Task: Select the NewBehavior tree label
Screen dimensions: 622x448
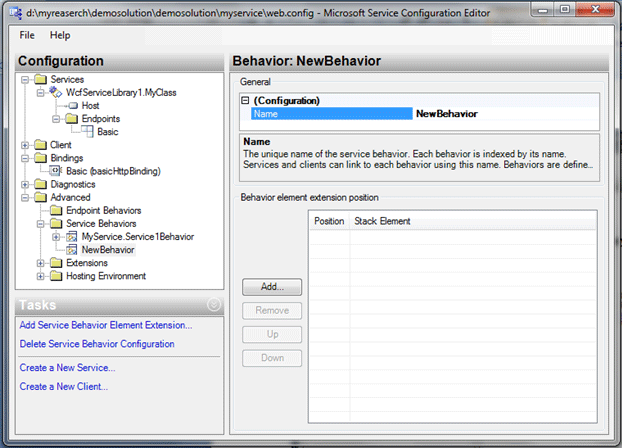Action: pyautogui.click(x=108, y=250)
